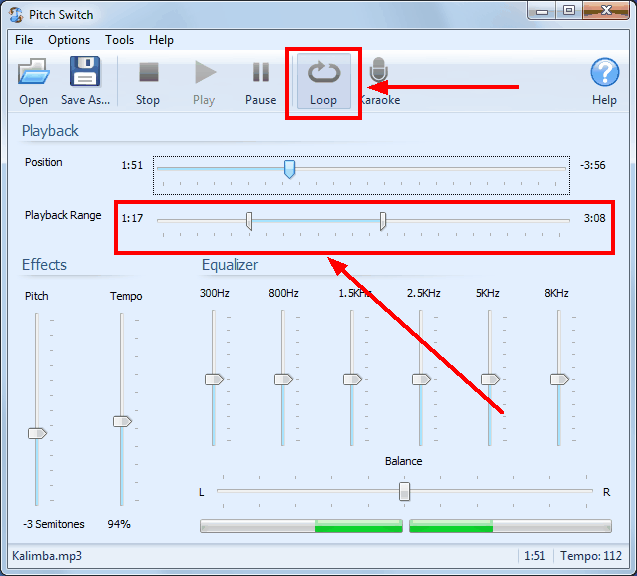Click the Pitch label above its slider
637x576 pixels.
click(37, 296)
